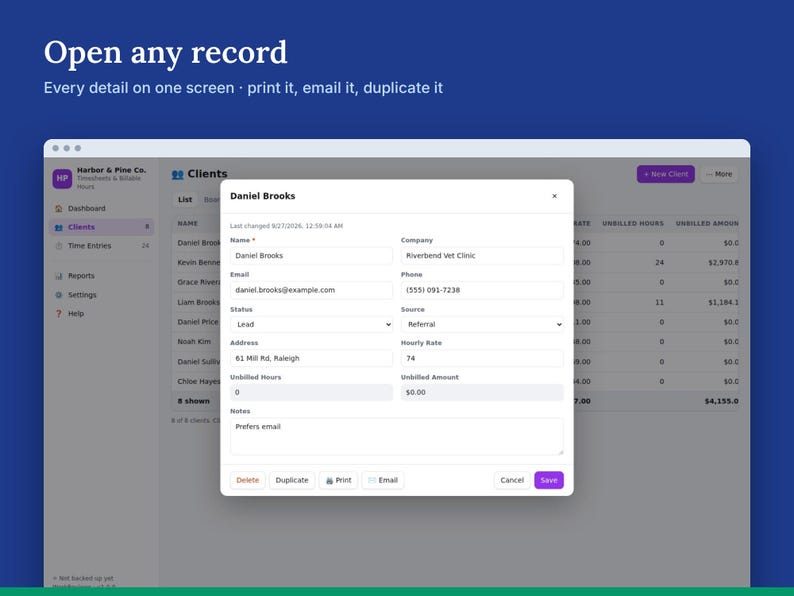Click the people icon beside Clients heading

(x=177, y=174)
